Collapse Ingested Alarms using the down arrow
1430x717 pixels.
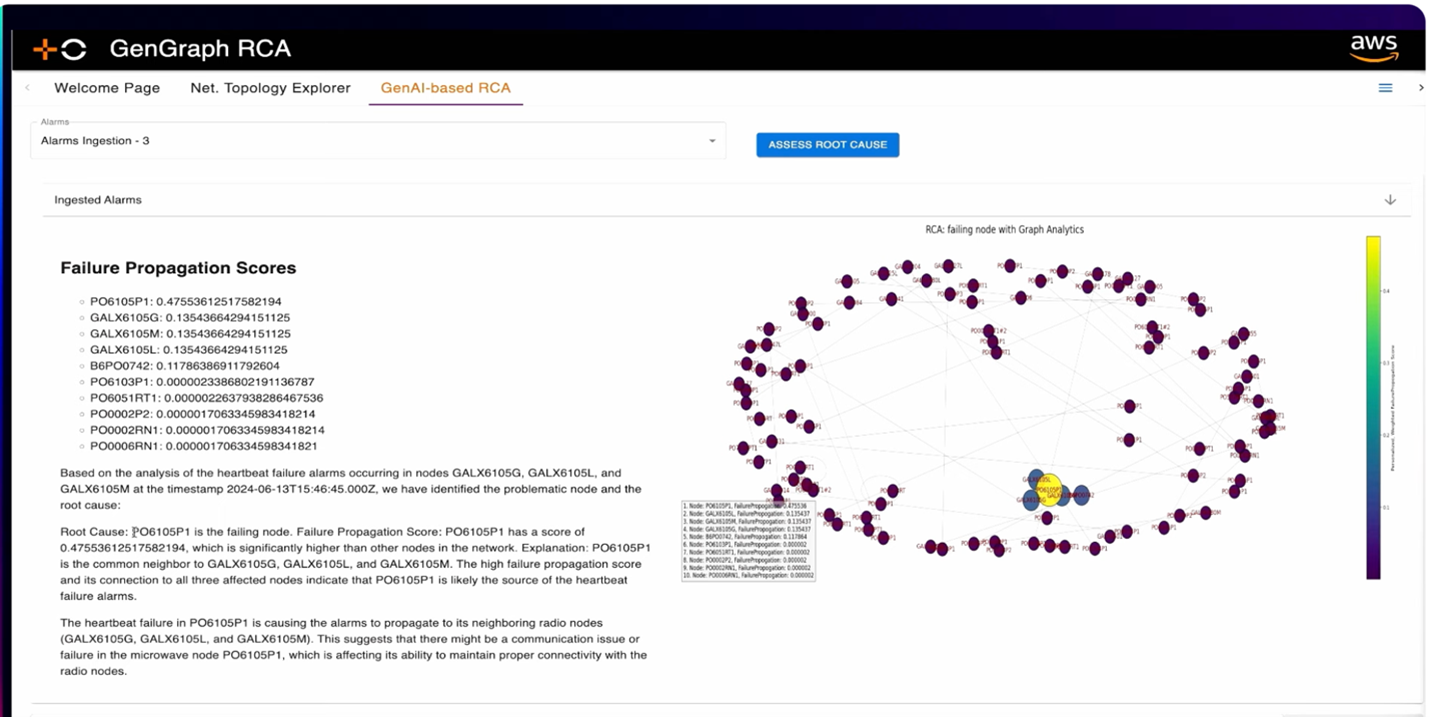[1390, 199]
